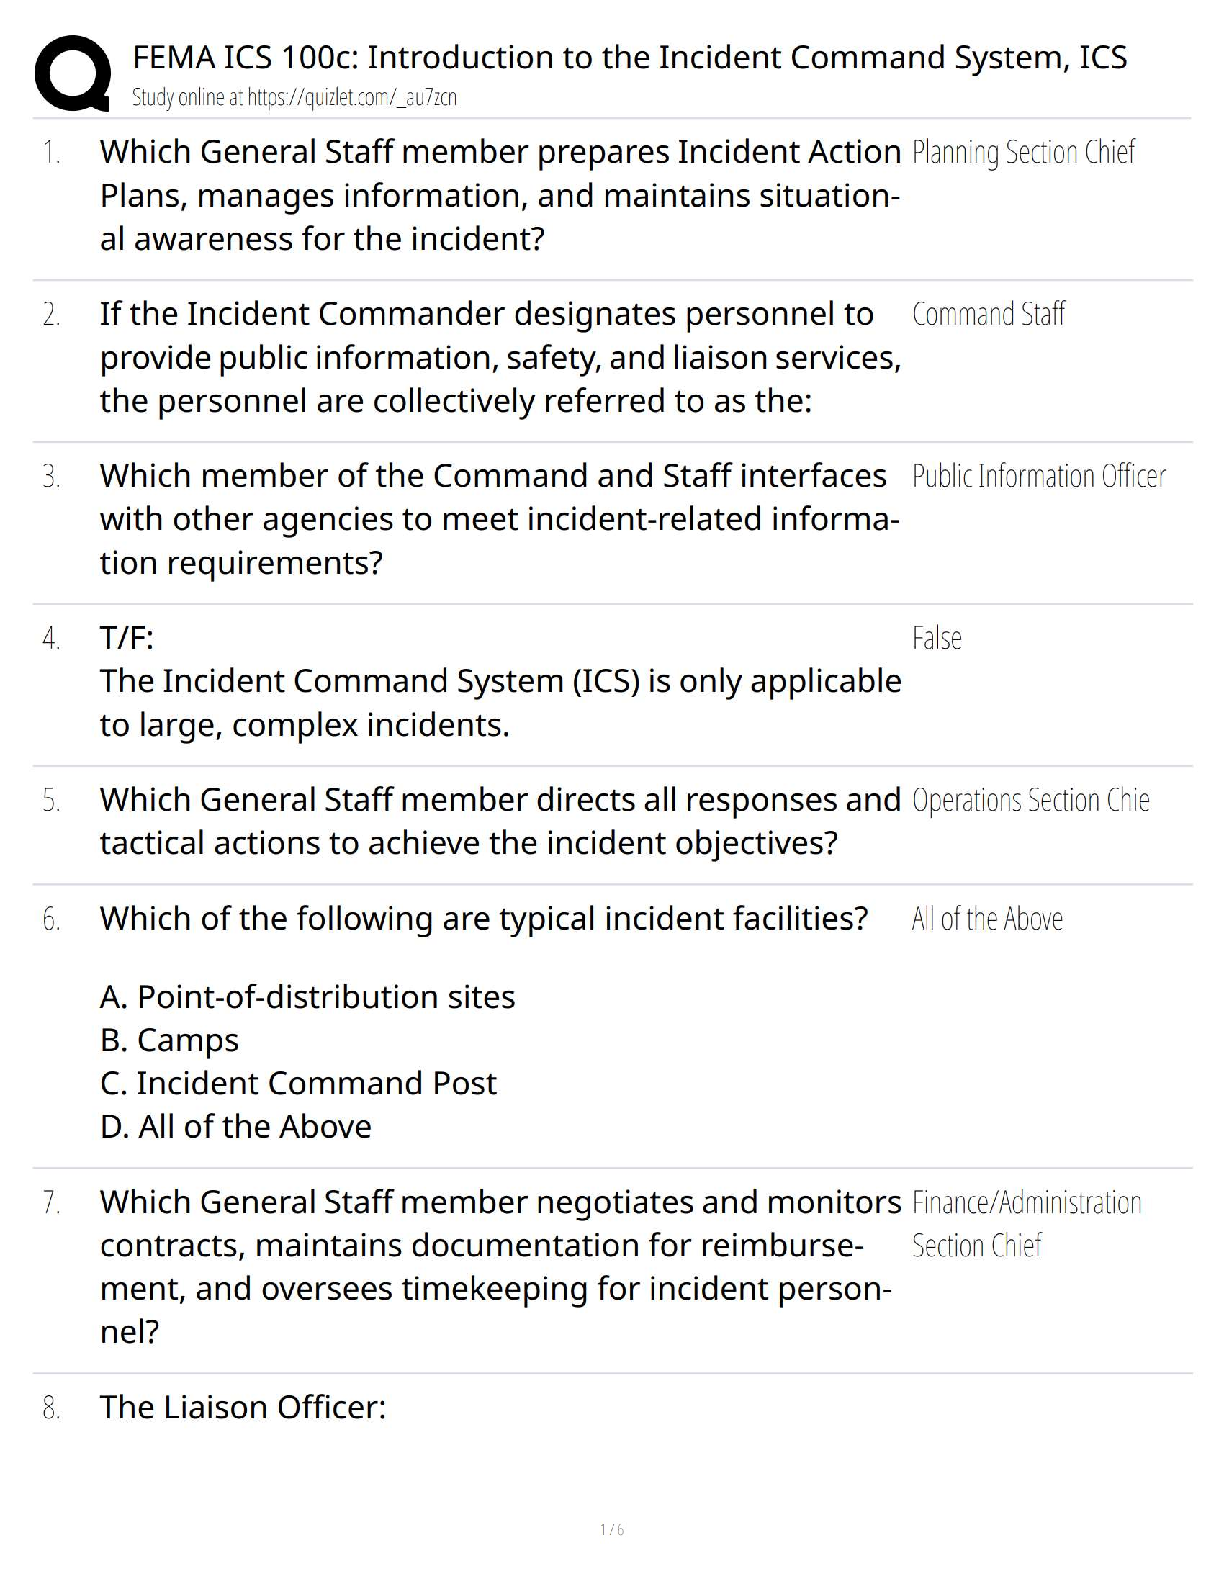Click option B. Camps

click(169, 1040)
